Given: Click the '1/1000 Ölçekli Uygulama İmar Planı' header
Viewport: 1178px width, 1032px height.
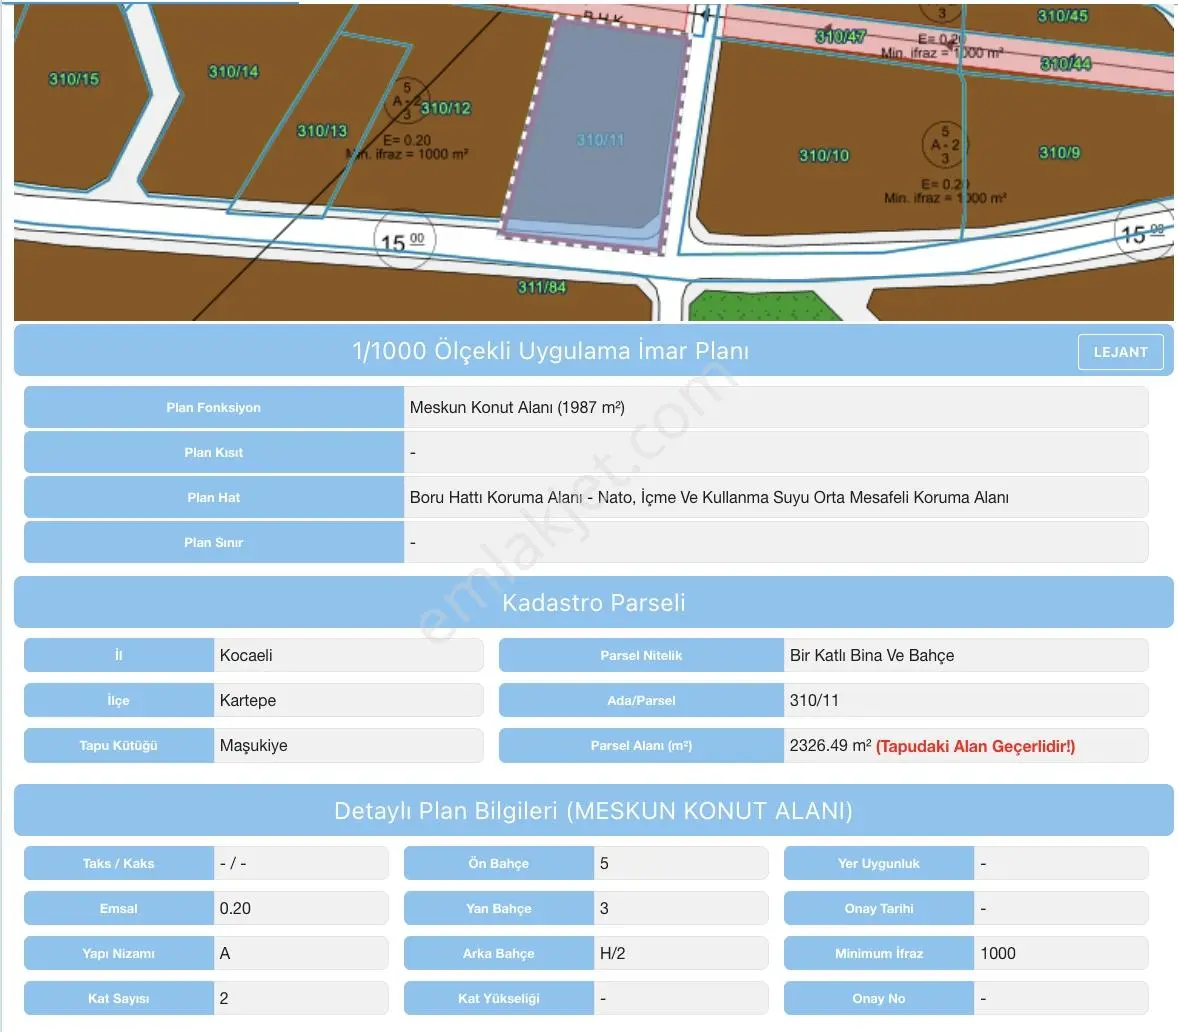Looking at the screenshot, I should [x=551, y=351].
